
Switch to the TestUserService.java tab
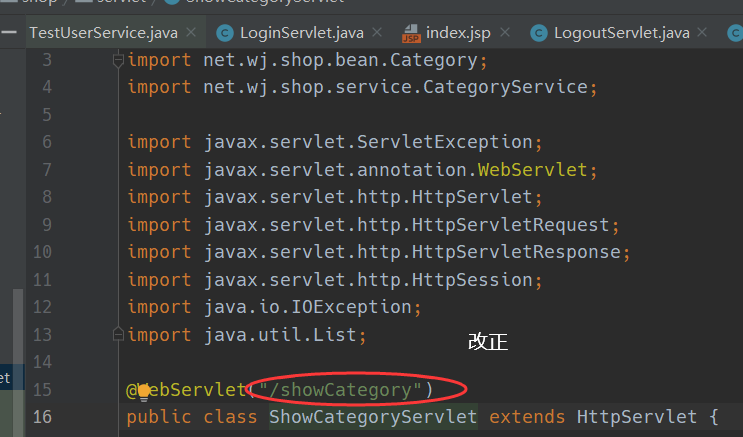click(x=103, y=33)
